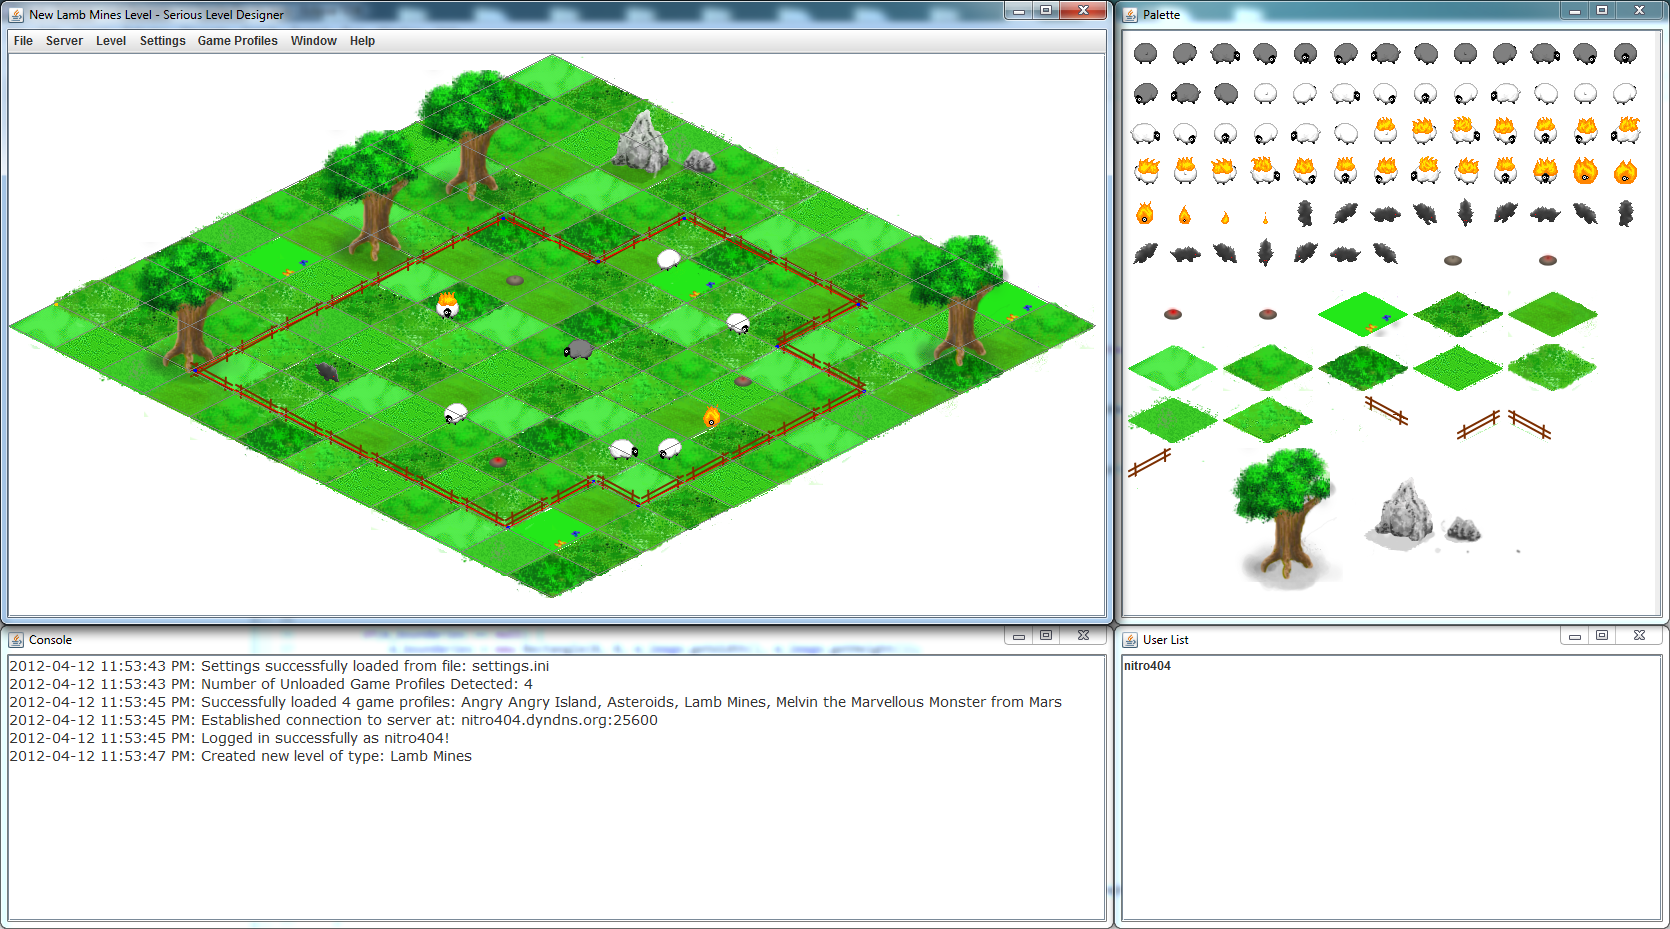The image size is (1670, 929).
Task: Expand the Game Profiles menu
Action: [x=237, y=41]
